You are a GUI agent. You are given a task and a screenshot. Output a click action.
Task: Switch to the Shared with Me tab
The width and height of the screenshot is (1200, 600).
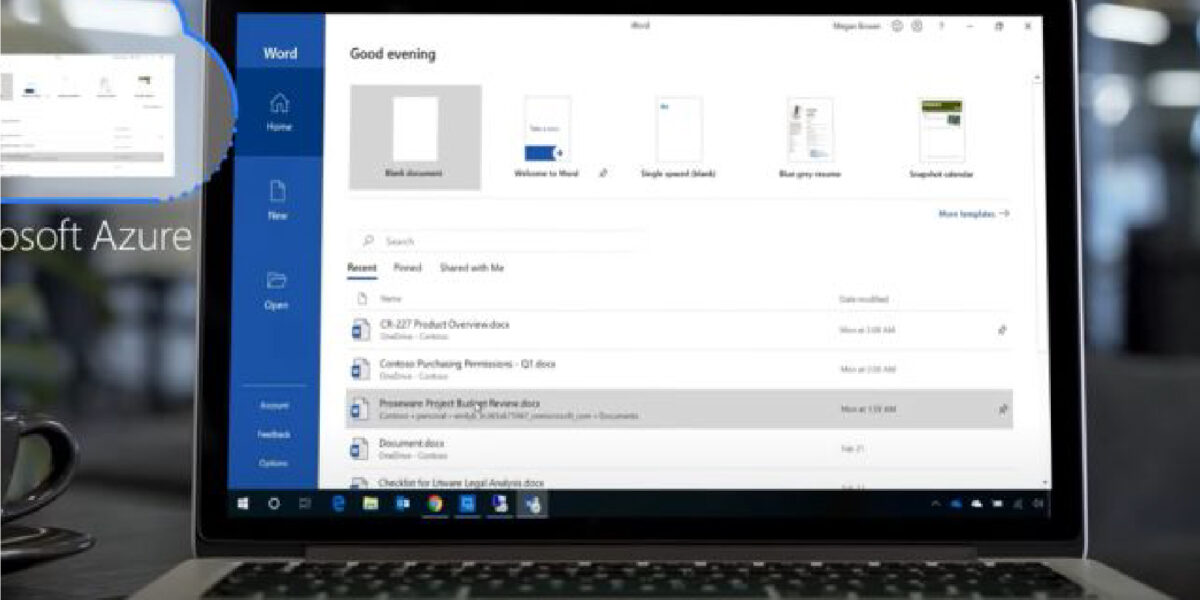pyautogui.click(x=472, y=268)
